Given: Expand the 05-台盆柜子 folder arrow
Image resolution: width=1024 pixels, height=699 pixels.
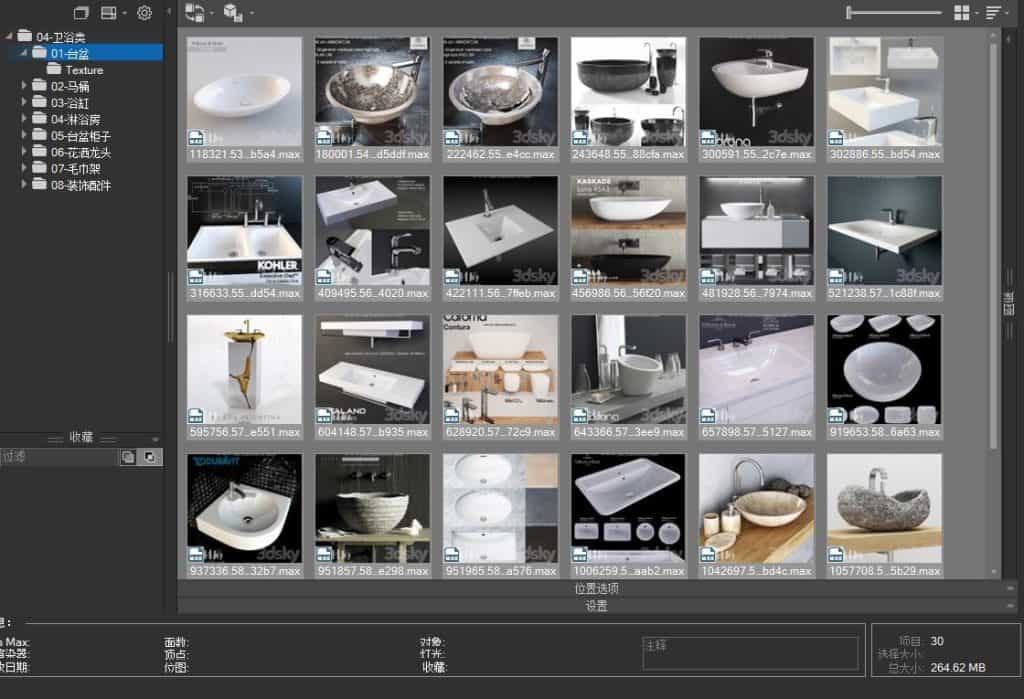Looking at the screenshot, I should tap(25, 136).
